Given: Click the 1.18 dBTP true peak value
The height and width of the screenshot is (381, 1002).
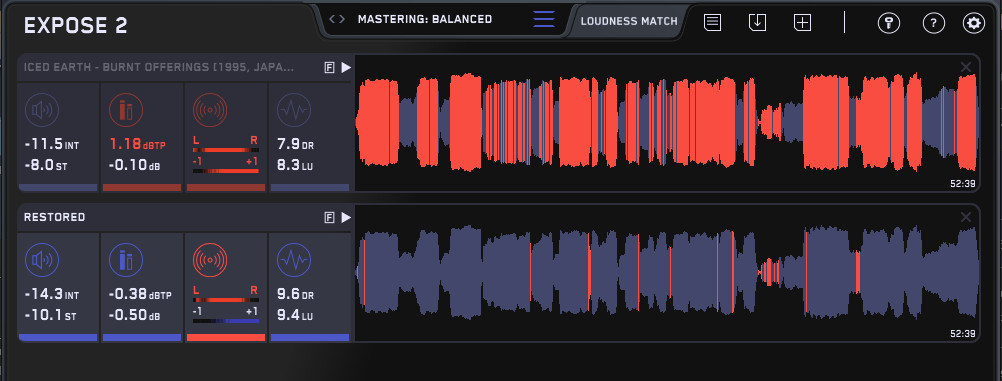Looking at the screenshot, I should [137, 145].
